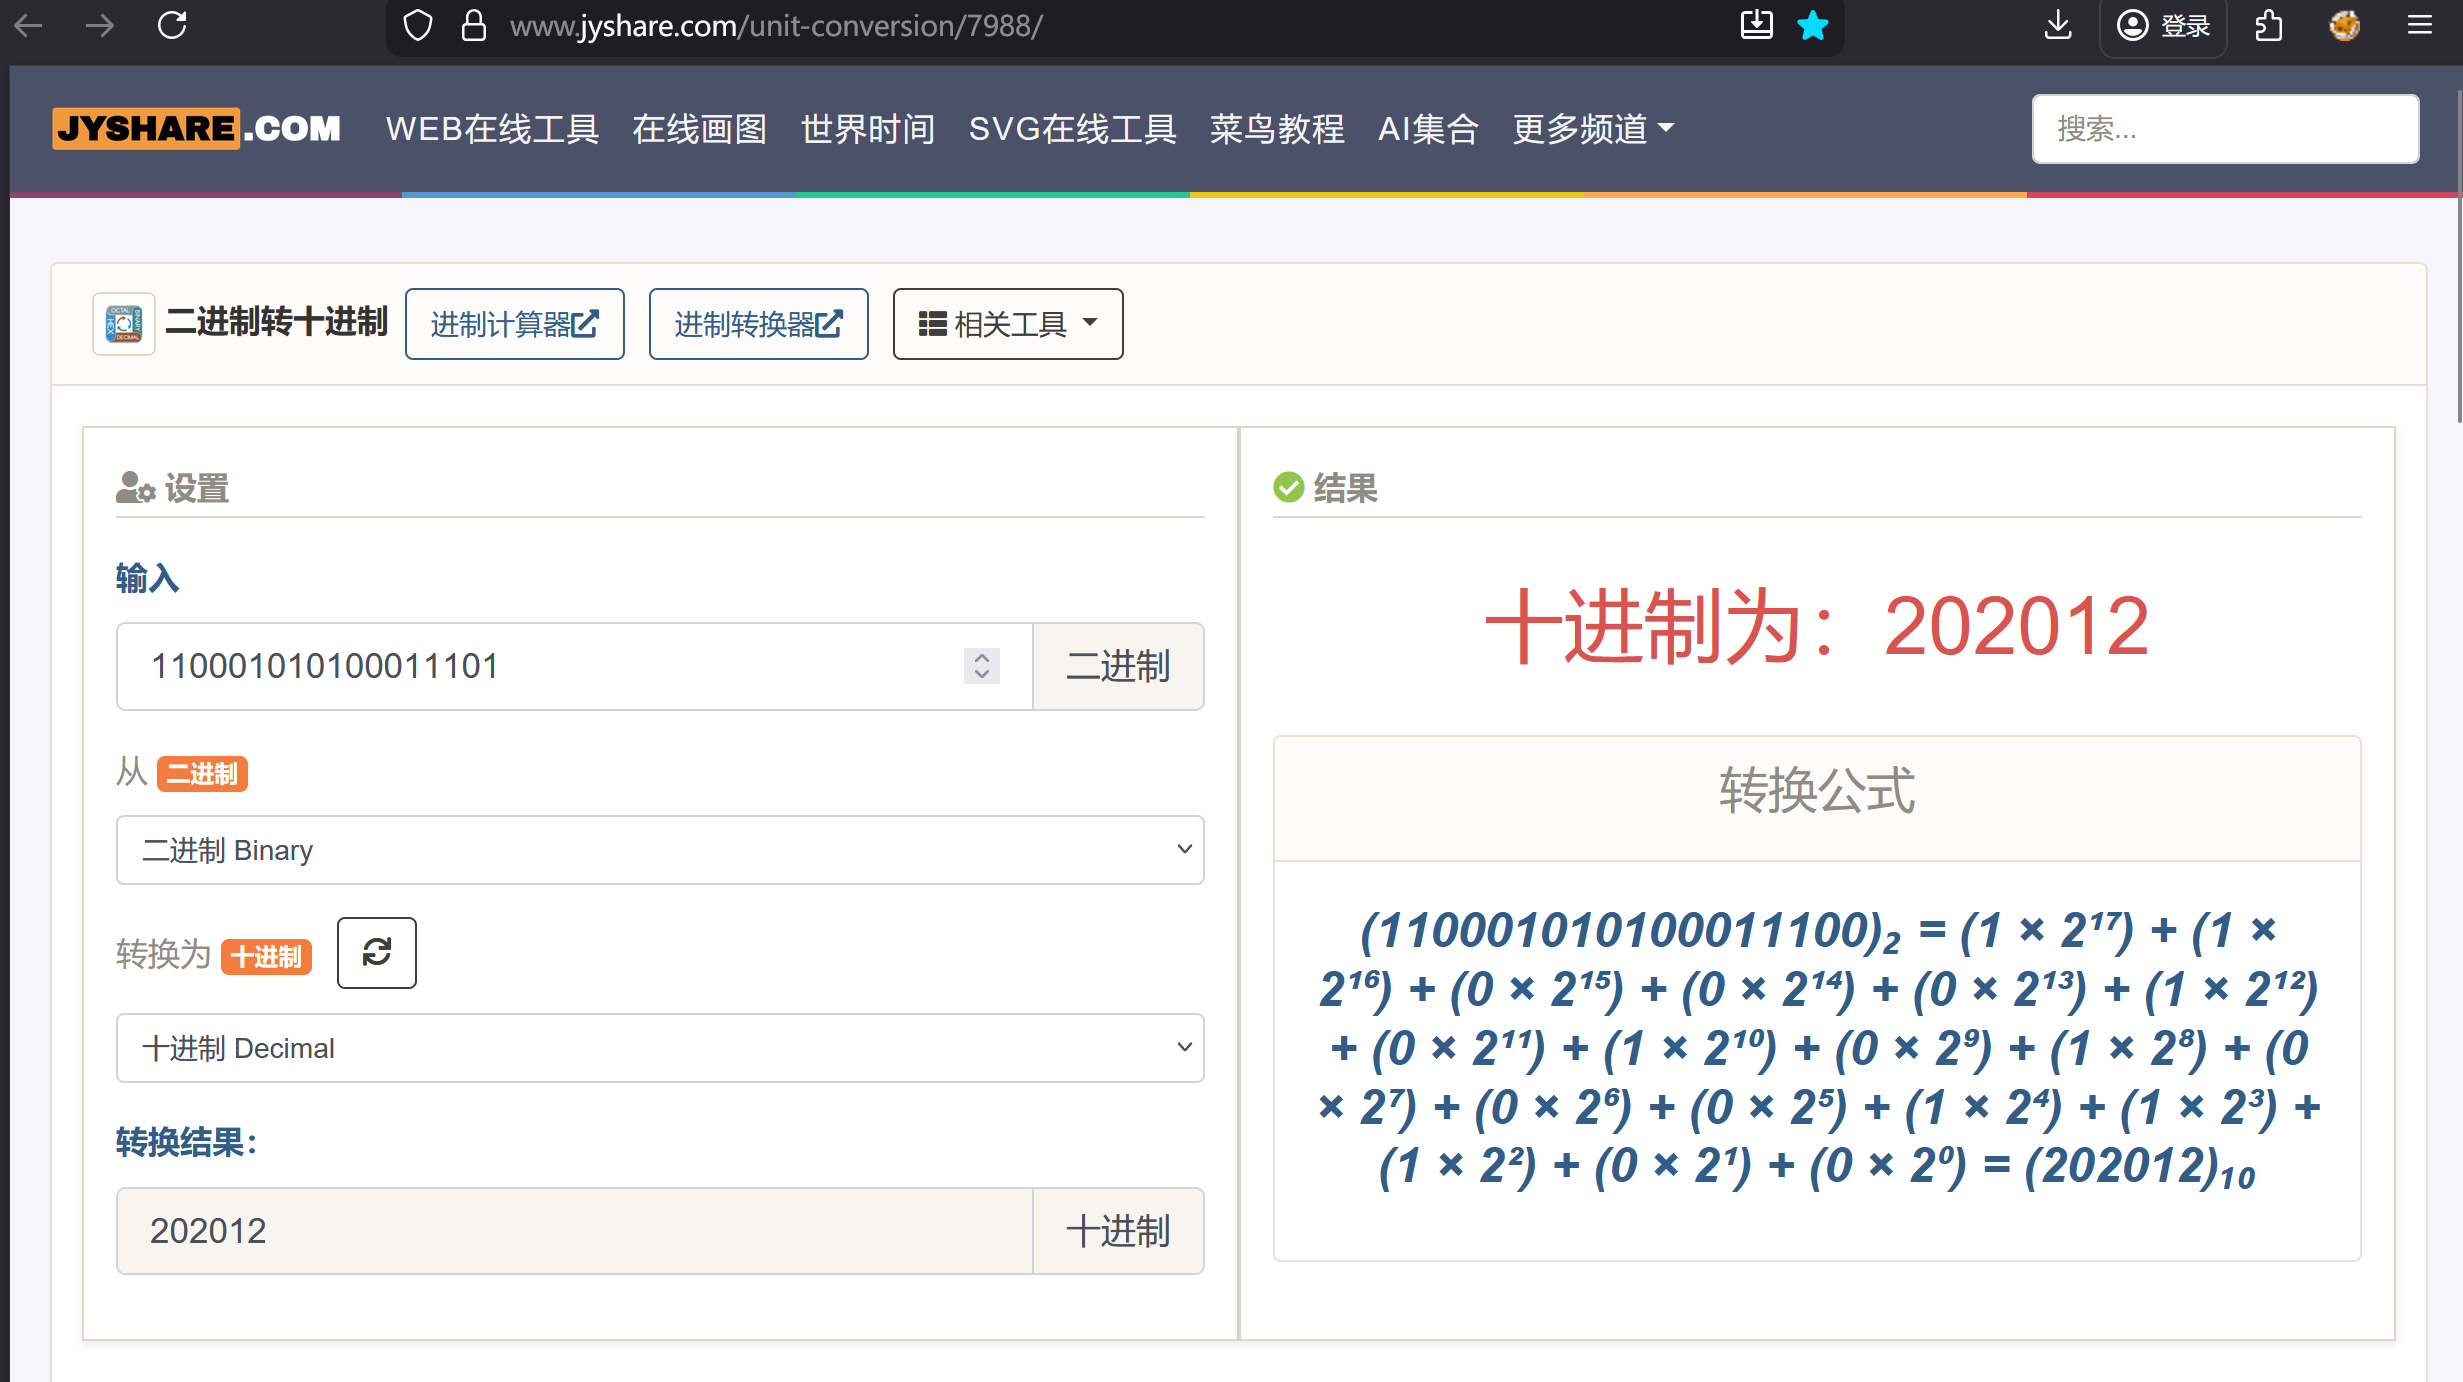Screen dimensions: 2463x1382
Task: Click the green check icon next to 结果
Action: (1289, 487)
